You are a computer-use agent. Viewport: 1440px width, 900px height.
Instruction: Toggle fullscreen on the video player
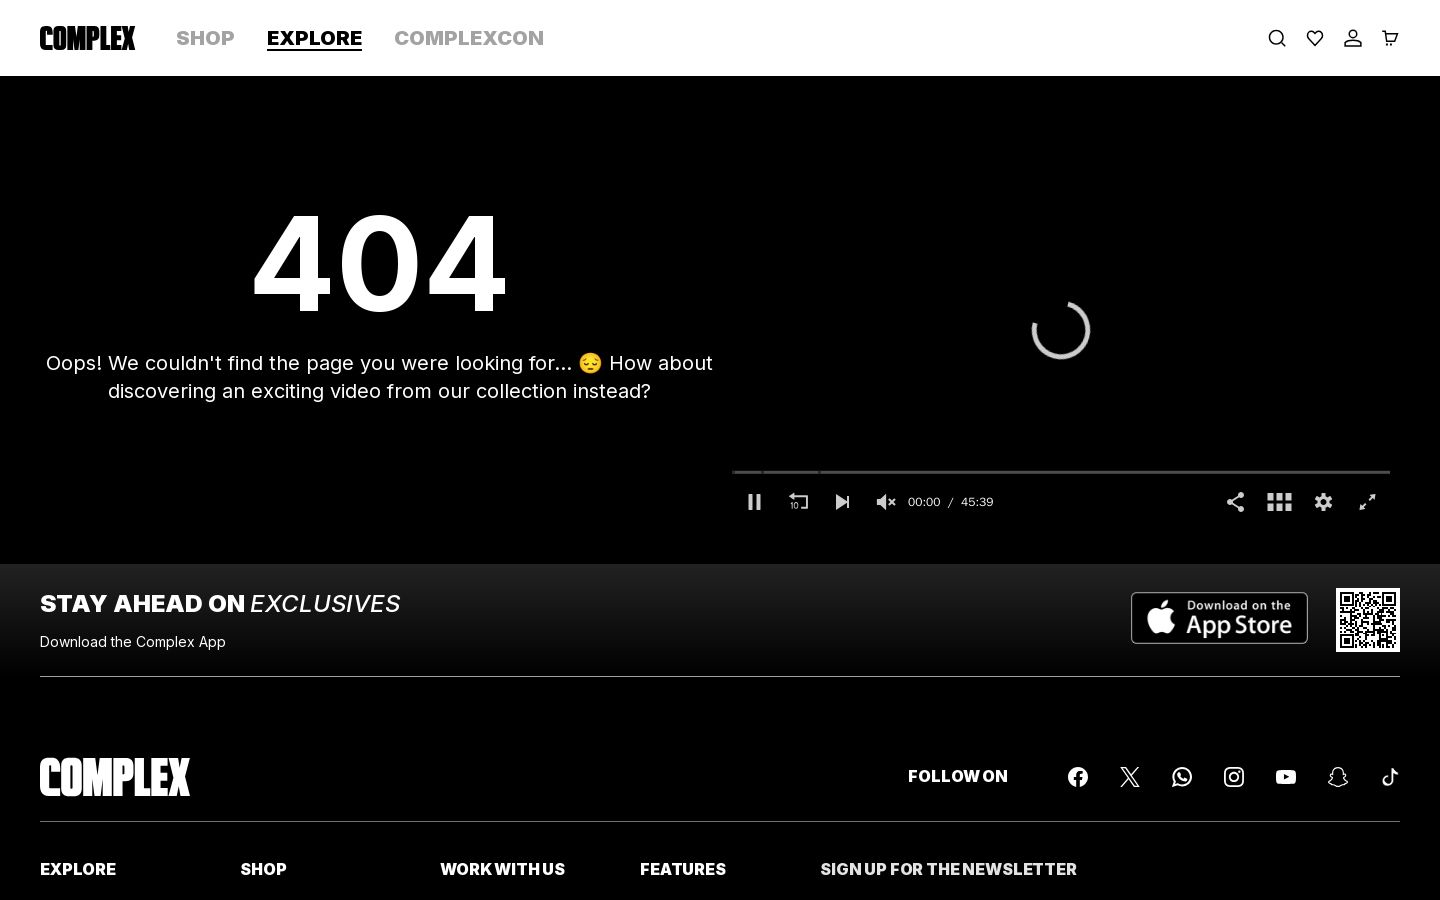(x=1368, y=502)
